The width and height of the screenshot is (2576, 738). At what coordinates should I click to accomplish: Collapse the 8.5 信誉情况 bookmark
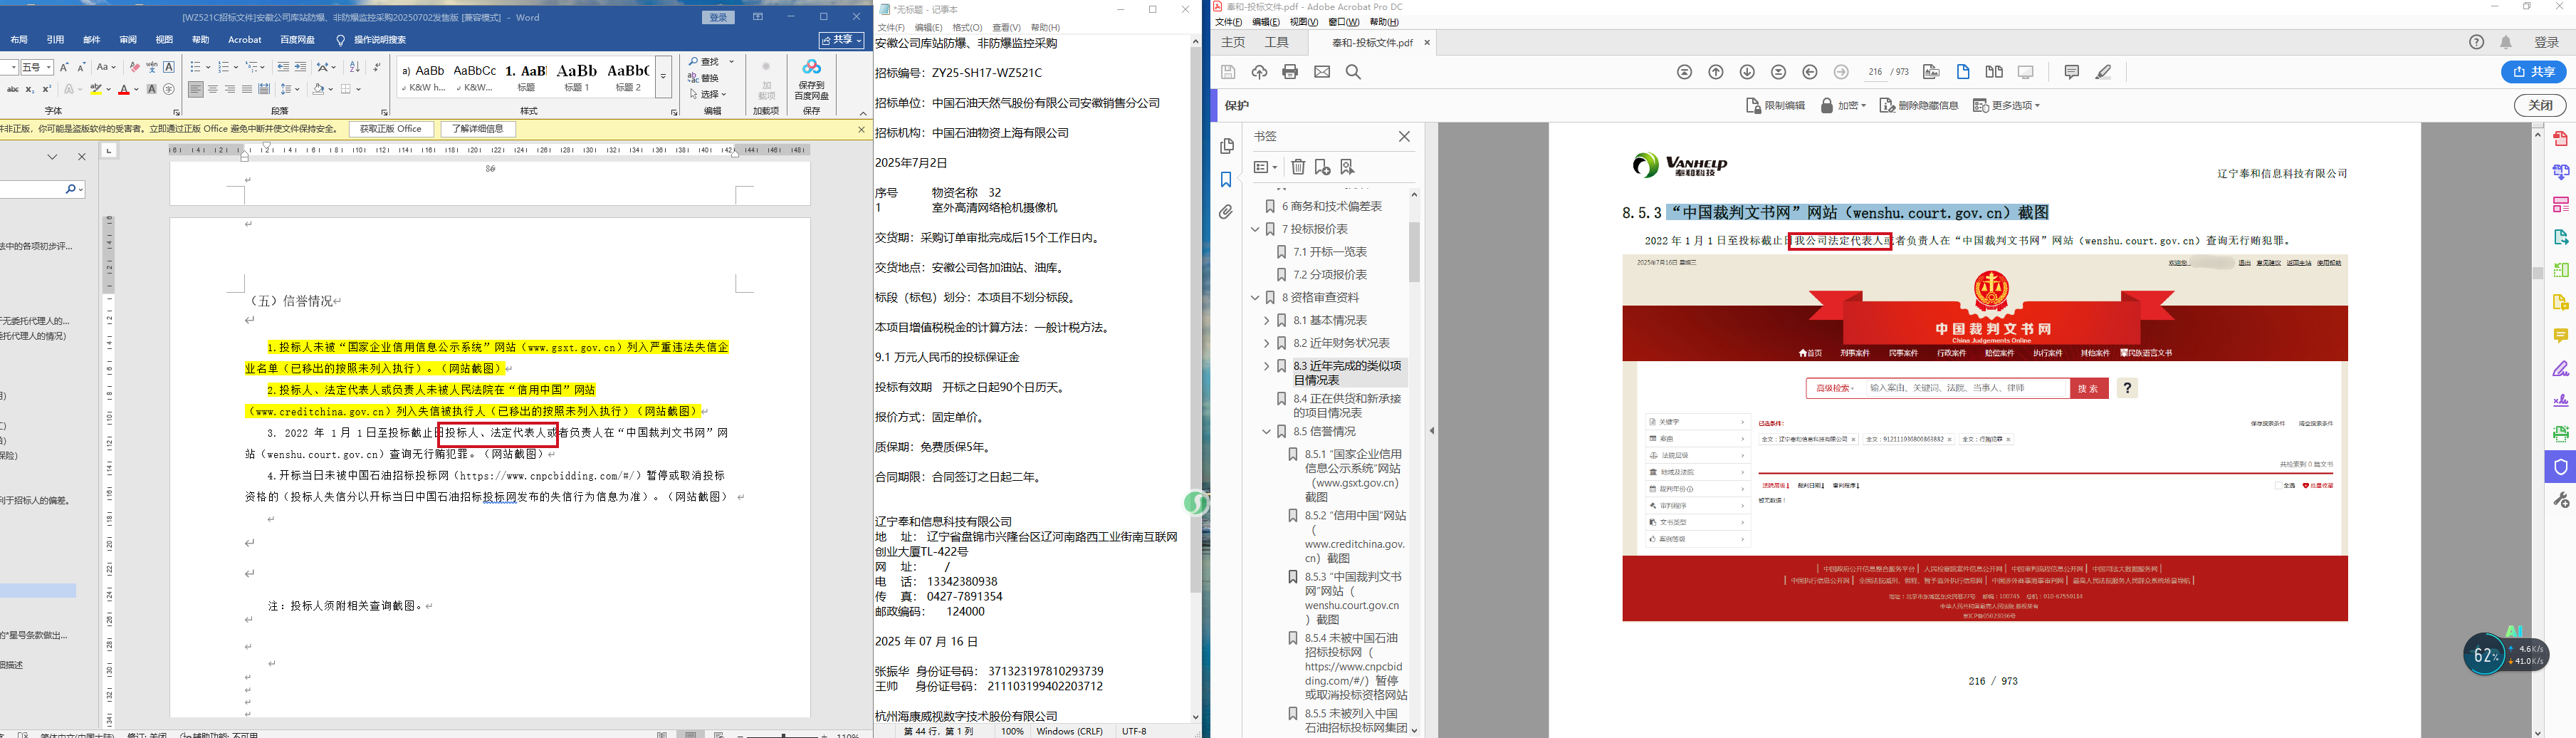point(1267,431)
